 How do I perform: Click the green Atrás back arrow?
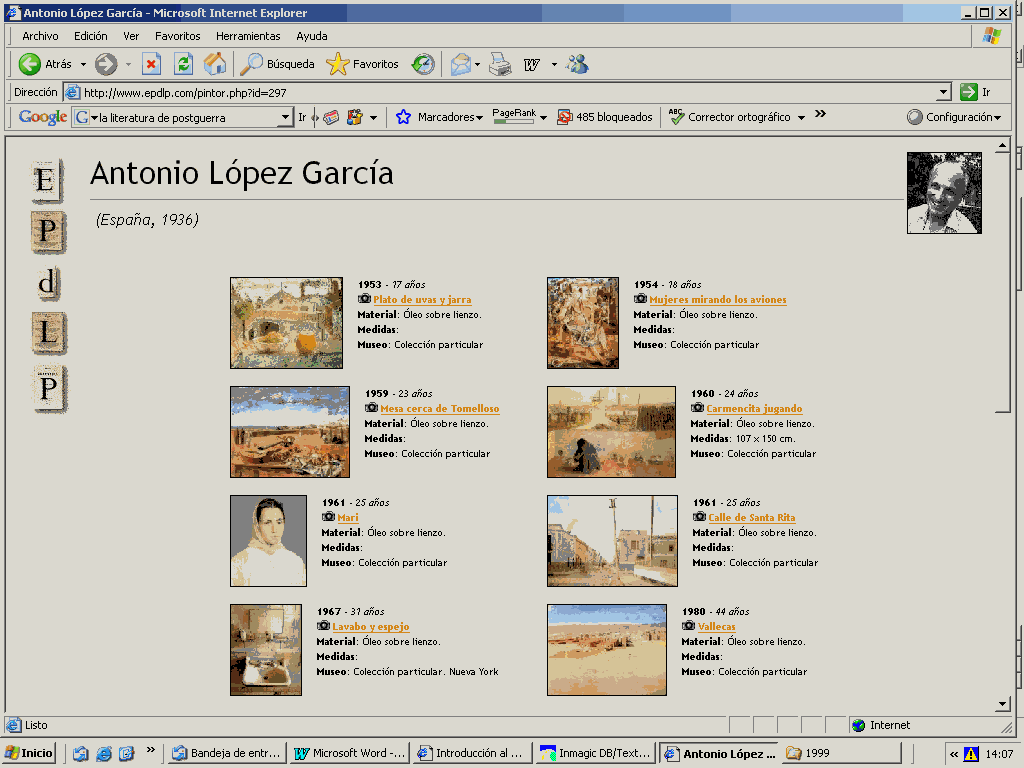tap(29, 64)
